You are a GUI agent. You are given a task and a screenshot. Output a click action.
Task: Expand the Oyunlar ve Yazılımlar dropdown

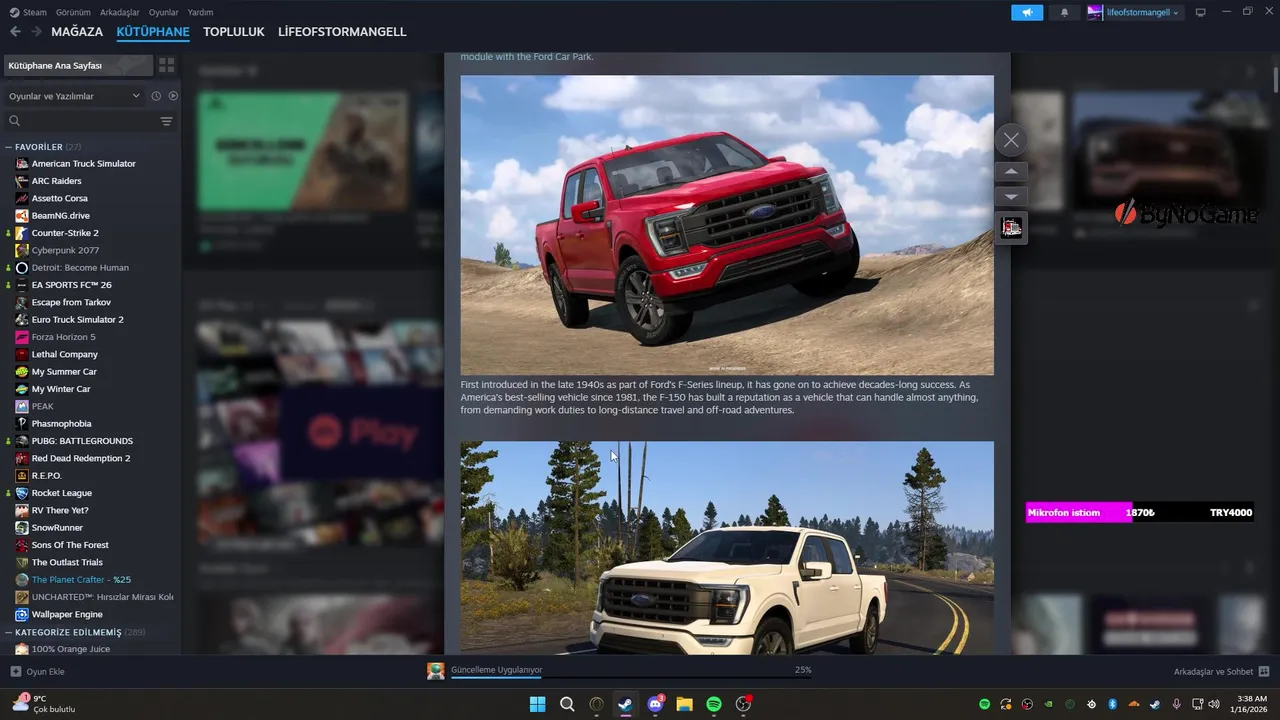click(74, 96)
